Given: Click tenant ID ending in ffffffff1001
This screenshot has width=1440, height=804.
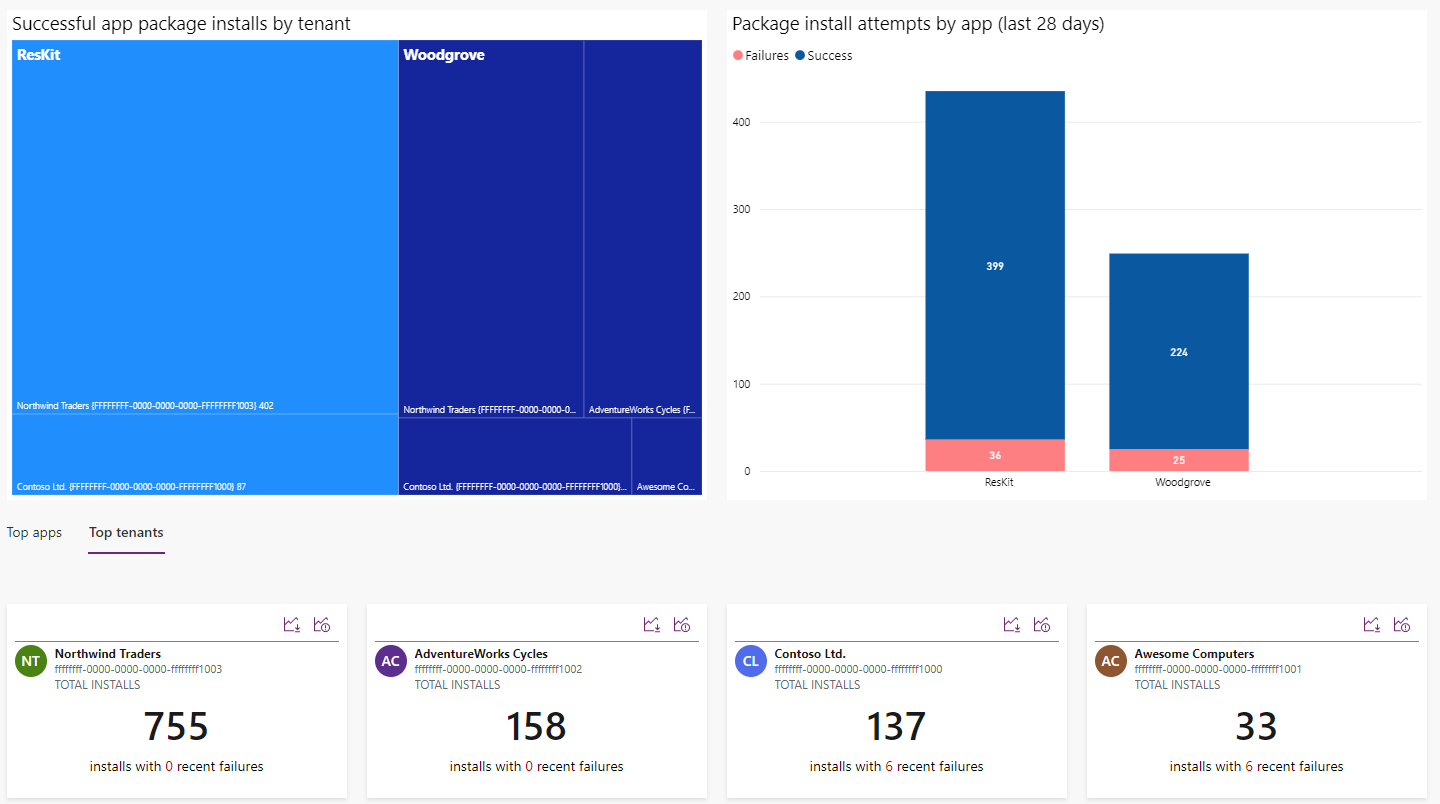Looking at the screenshot, I should [1218, 669].
